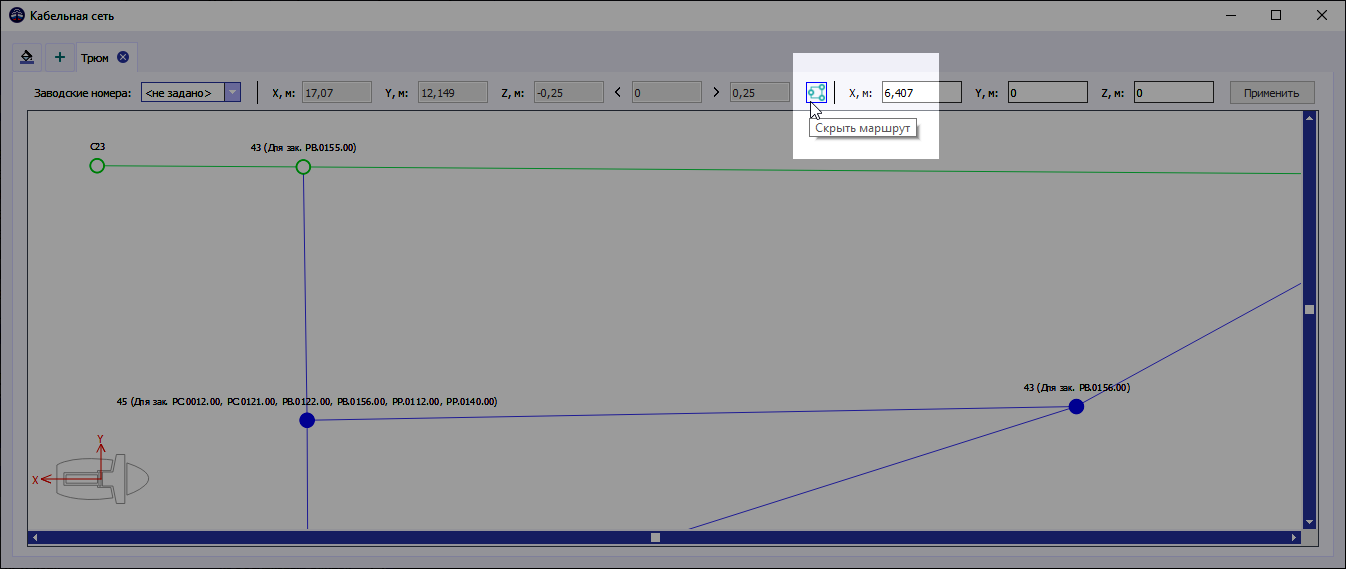1346x569 pixels.
Task: Click the ship orientation axes icon
Action: pyautogui.click(x=91, y=471)
